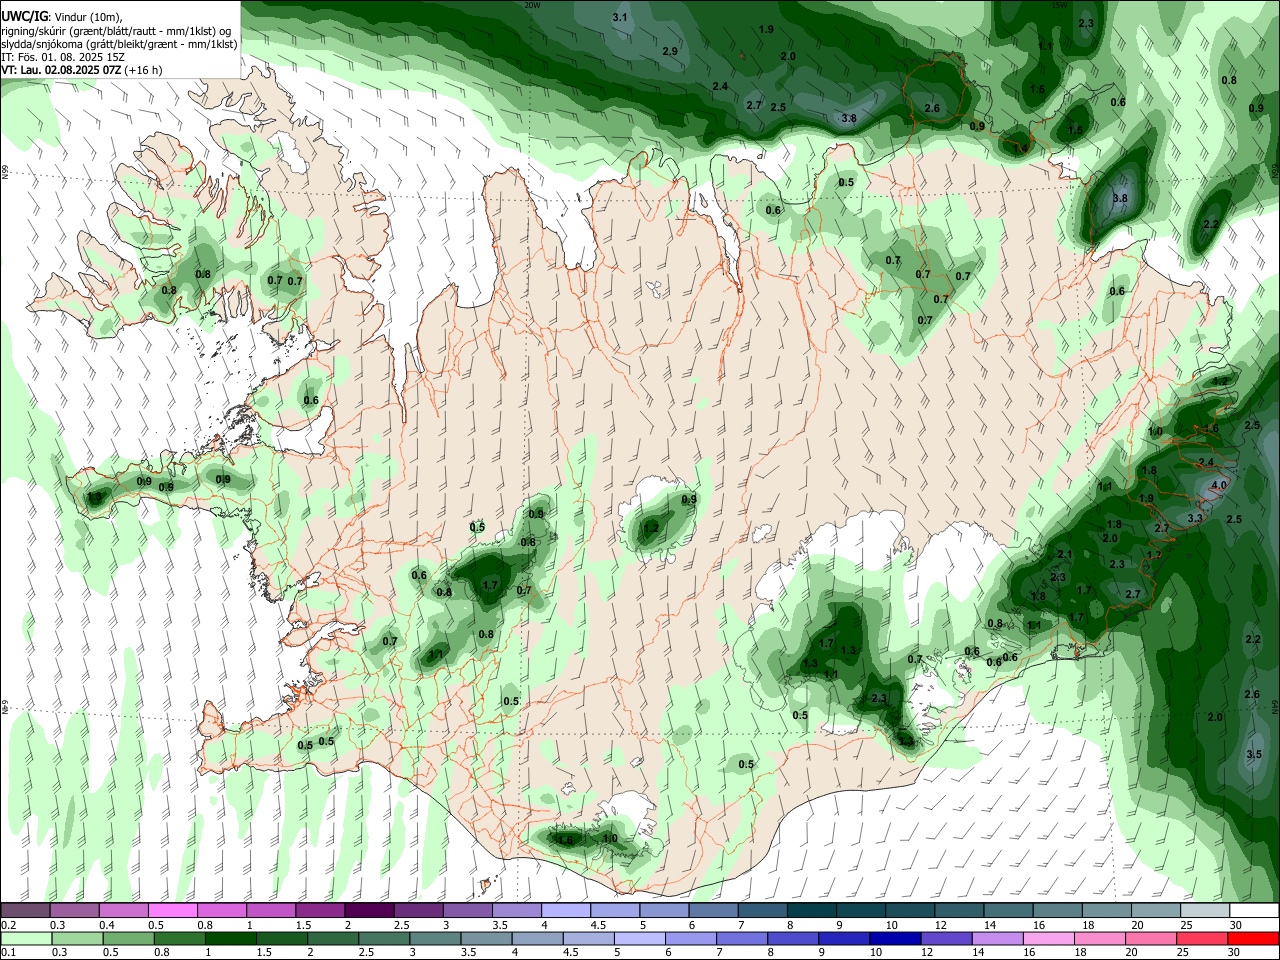
Task: Click the pale green 0.1 legend swatch
Action: click(x=25, y=938)
